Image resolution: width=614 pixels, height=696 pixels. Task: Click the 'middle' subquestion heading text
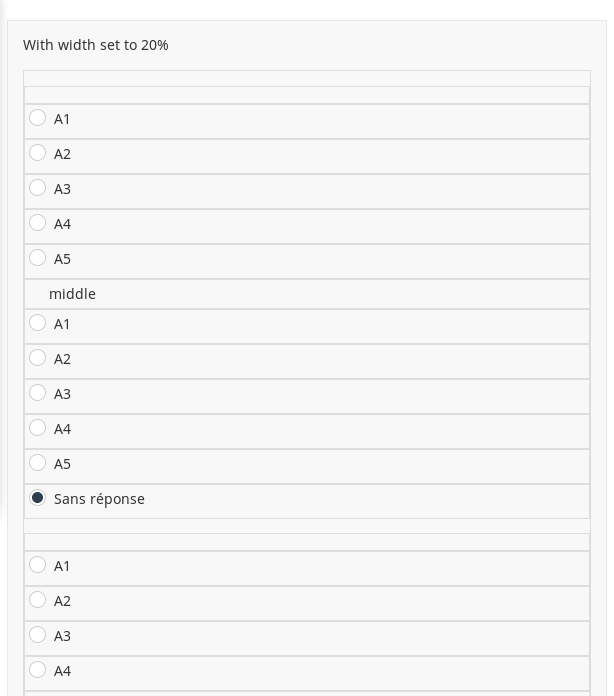click(72, 294)
